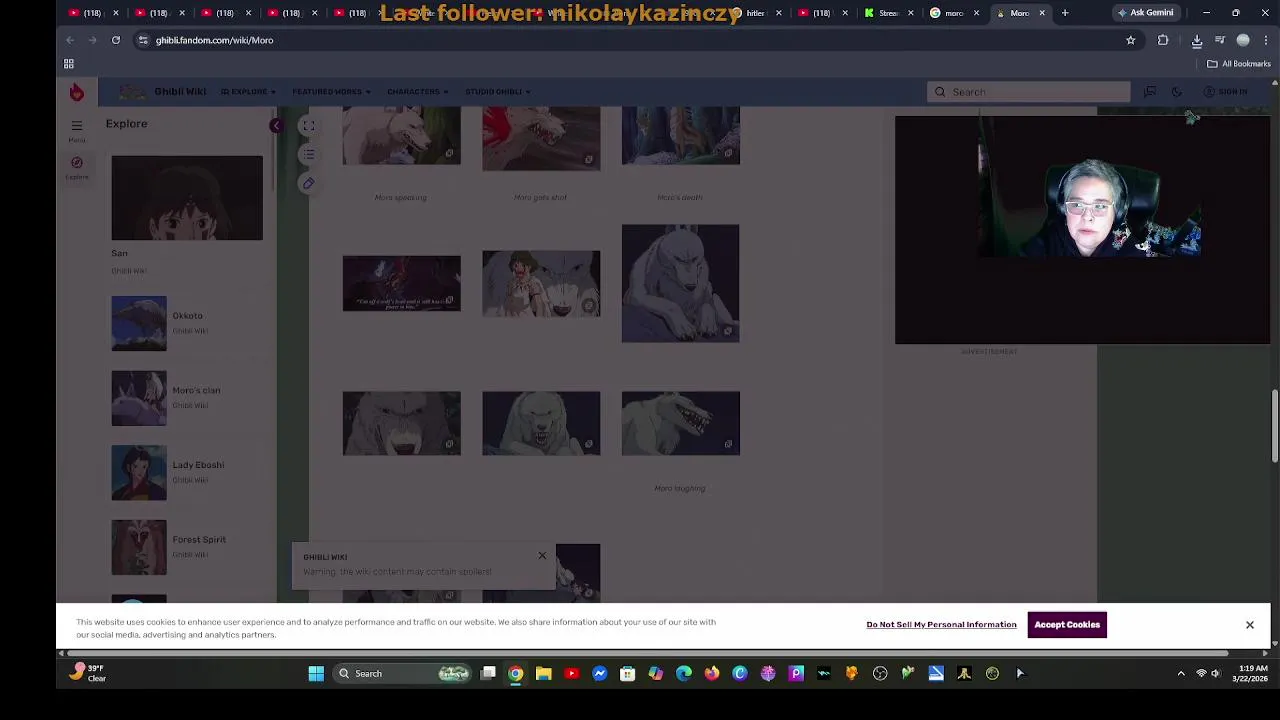Accept Cookies on the banner

(1067, 625)
